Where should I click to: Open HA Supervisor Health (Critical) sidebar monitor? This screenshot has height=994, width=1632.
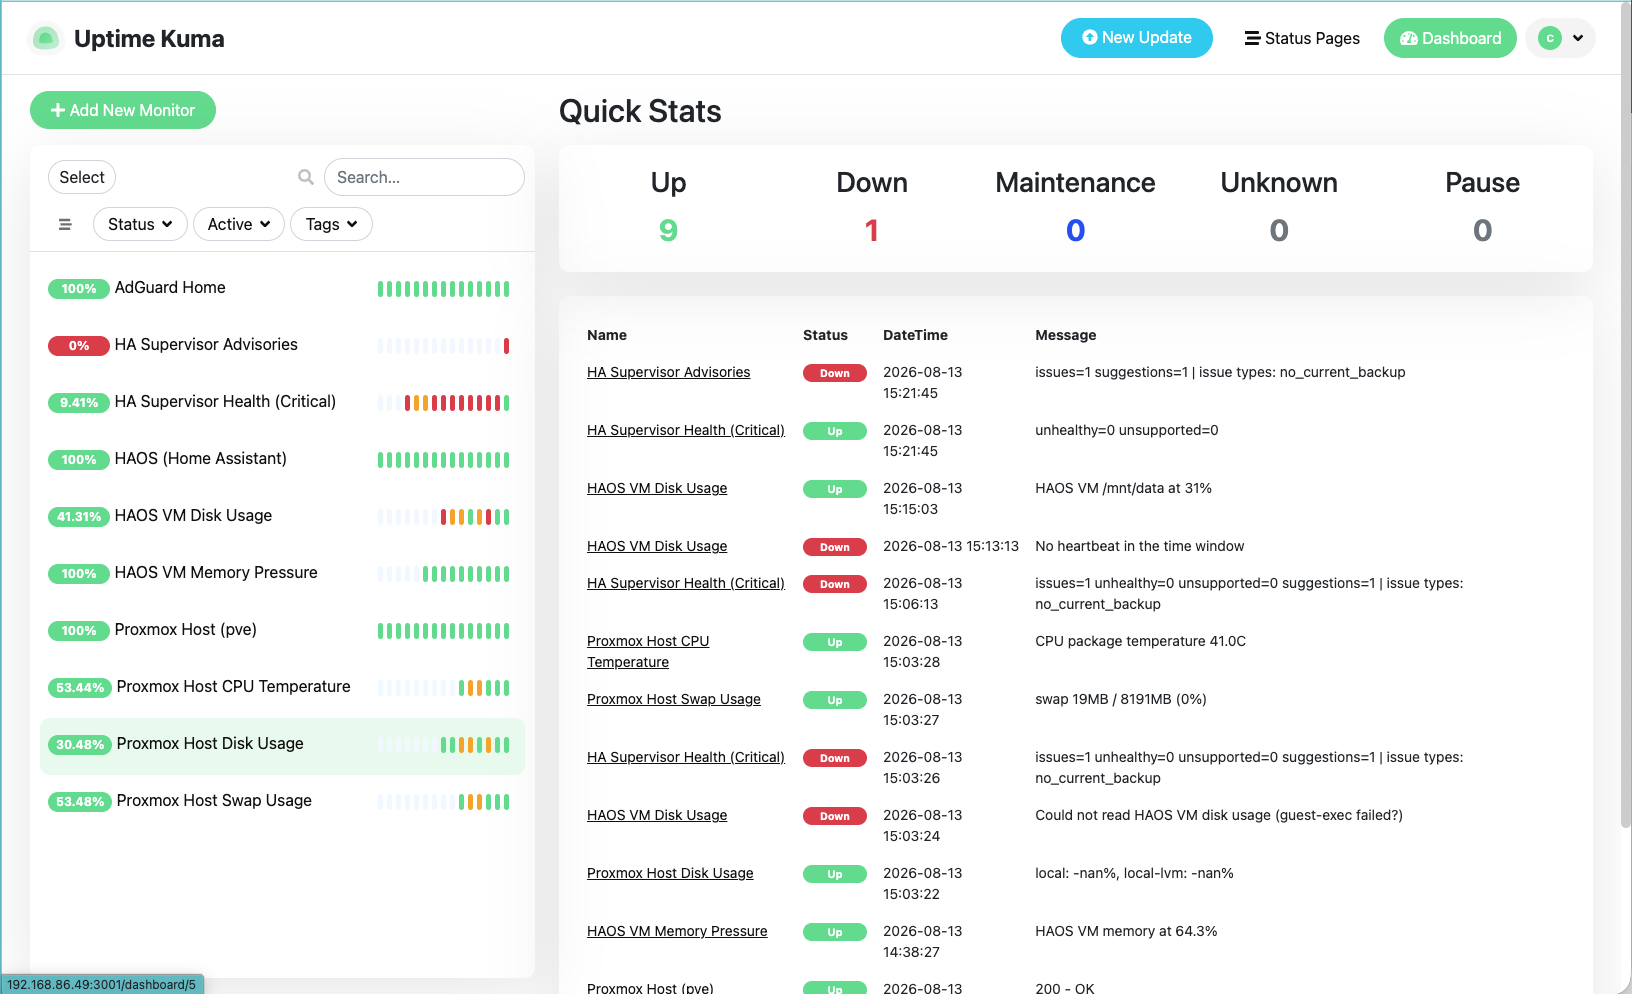tap(282, 403)
